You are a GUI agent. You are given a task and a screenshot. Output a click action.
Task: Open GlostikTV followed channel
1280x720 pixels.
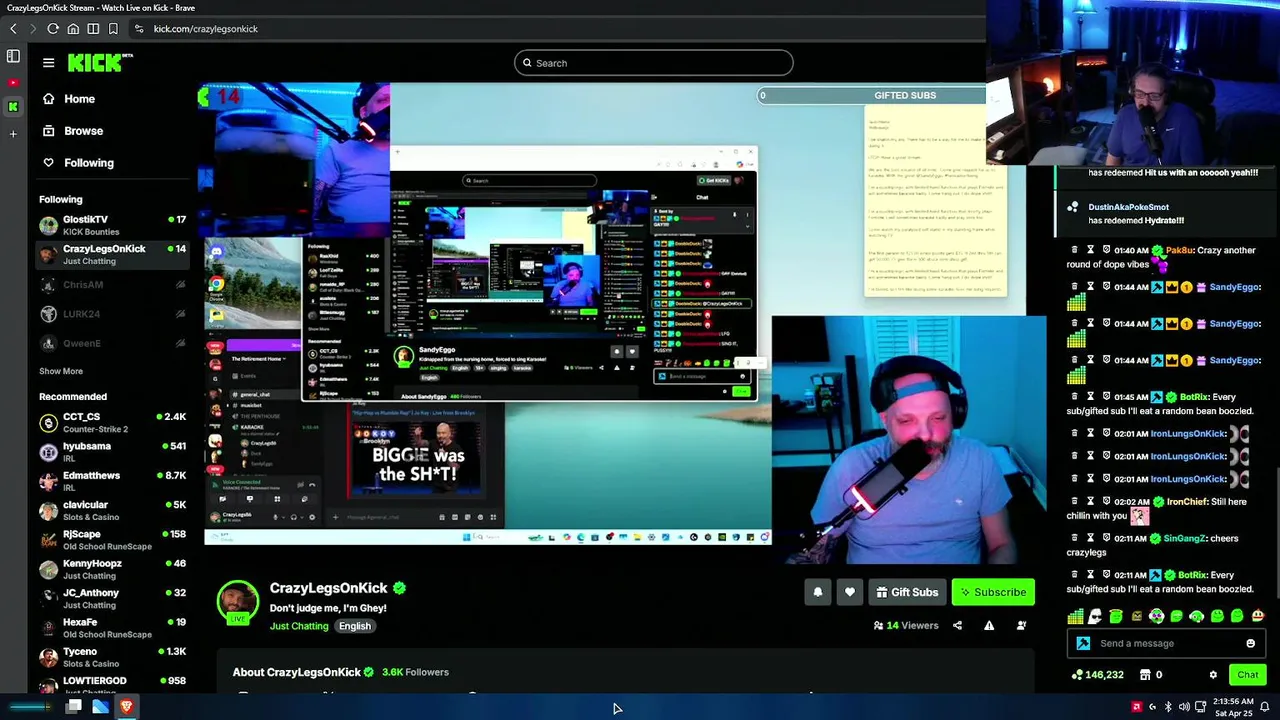pyautogui.click(x=112, y=225)
